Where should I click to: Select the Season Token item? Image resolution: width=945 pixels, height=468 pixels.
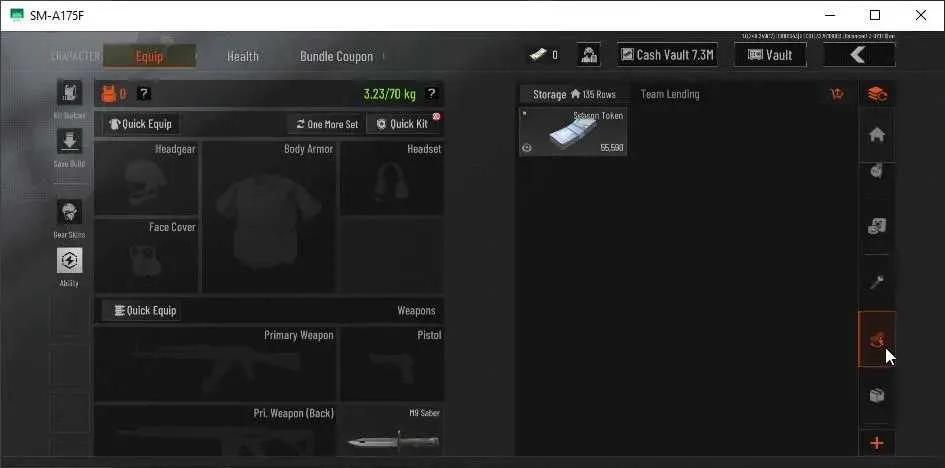pyautogui.click(x=573, y=132)
